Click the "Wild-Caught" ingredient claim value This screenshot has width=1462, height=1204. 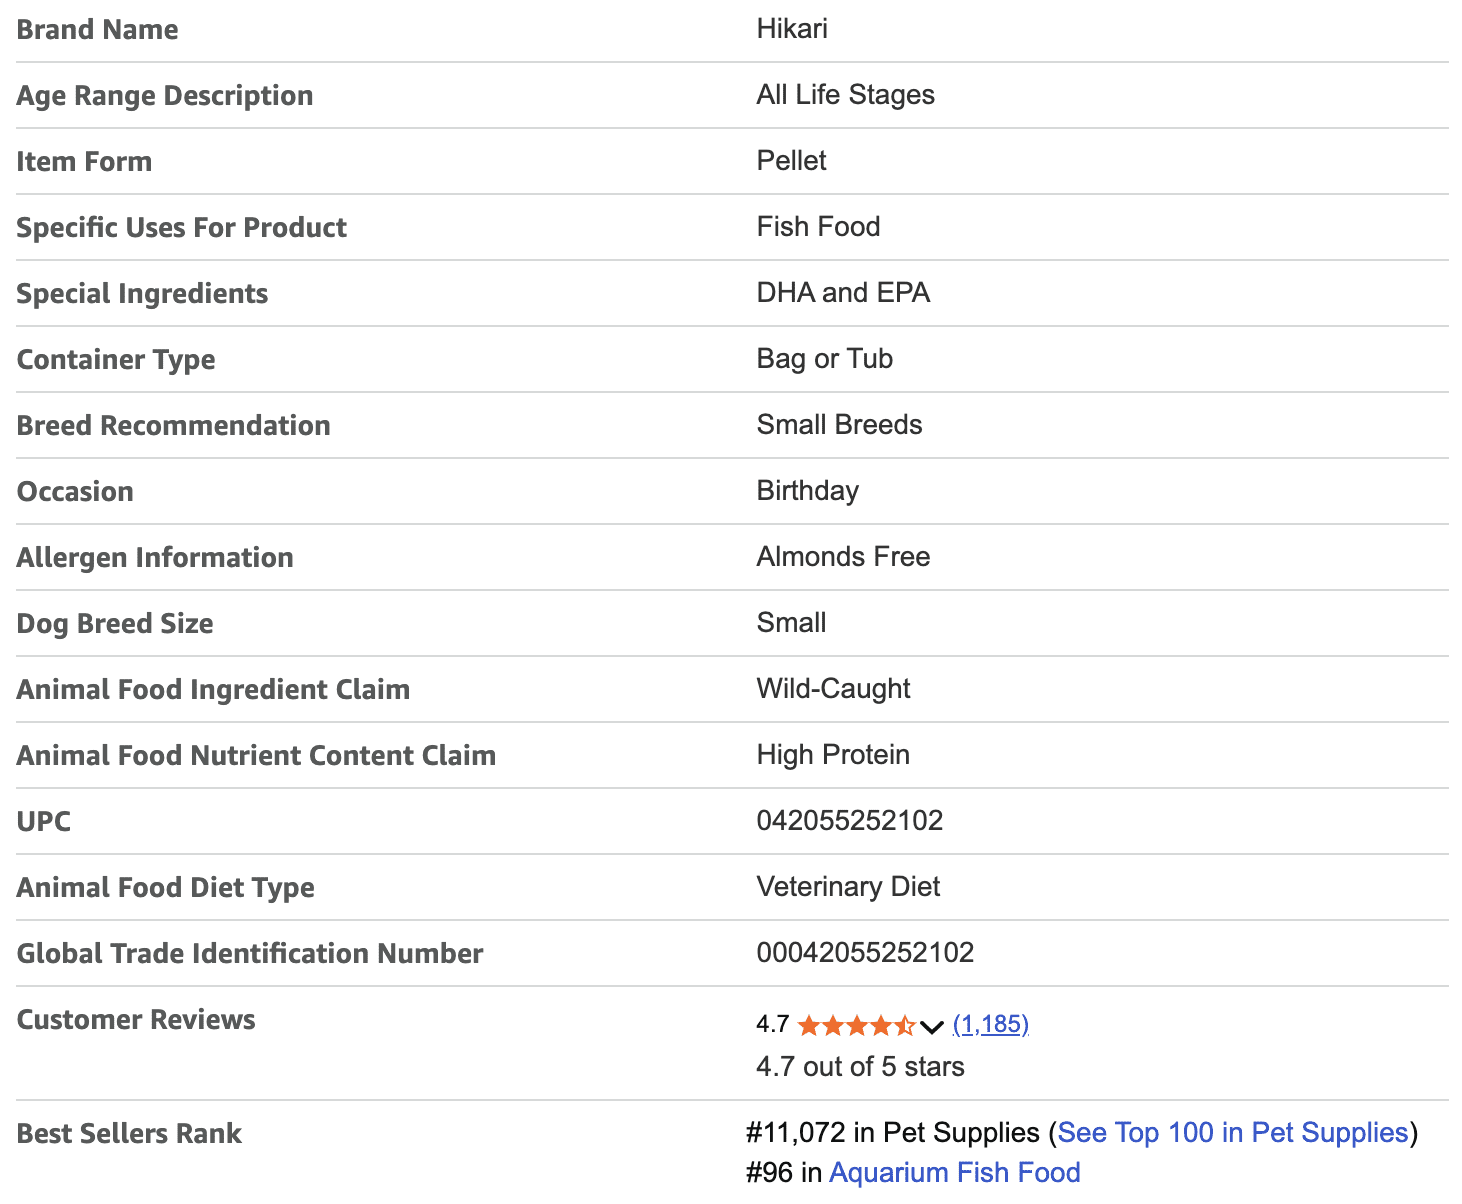click(833, 689)
